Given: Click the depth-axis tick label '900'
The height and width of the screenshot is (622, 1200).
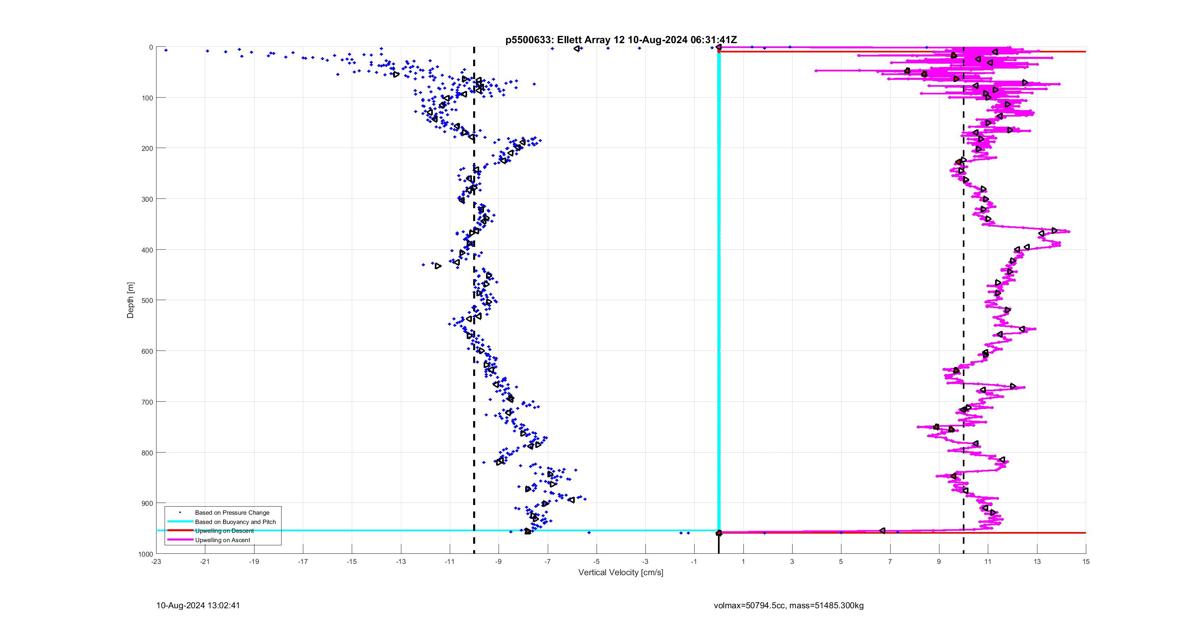Looking at the screenshot, I should click(146, 503).
